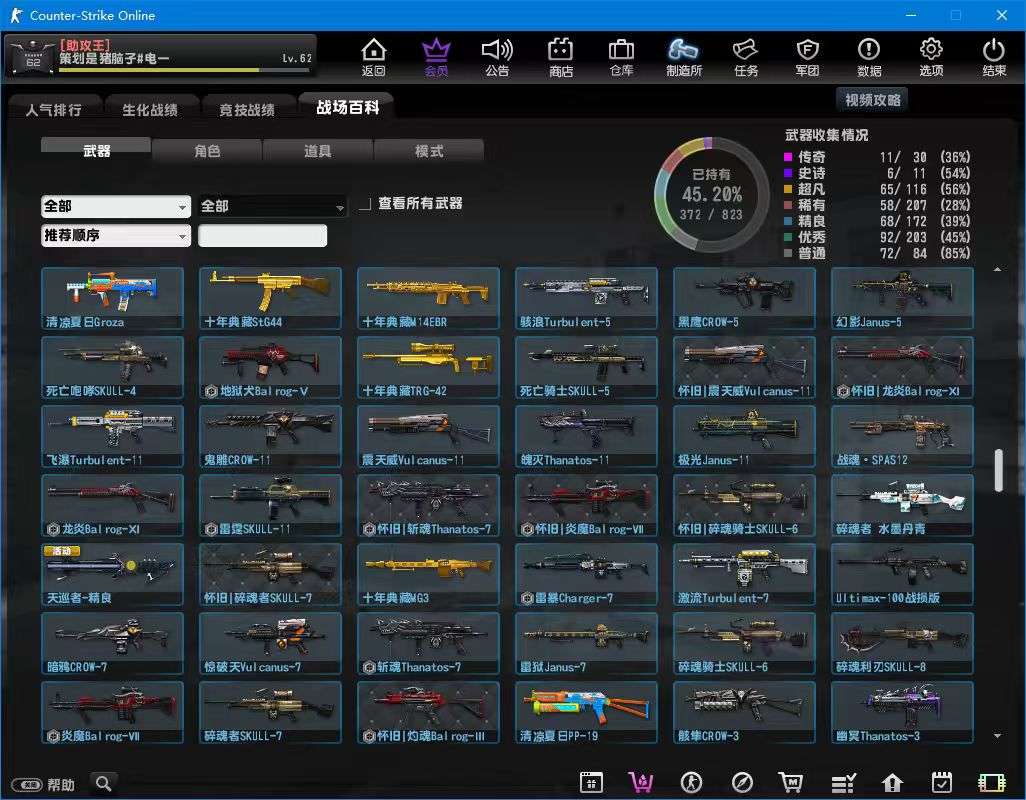This screenshot has height=800, width=1026.
Task: Select the 幽冥Thanatos-3 weapon card
Action: pyautogui.click(x=902, y=712)
